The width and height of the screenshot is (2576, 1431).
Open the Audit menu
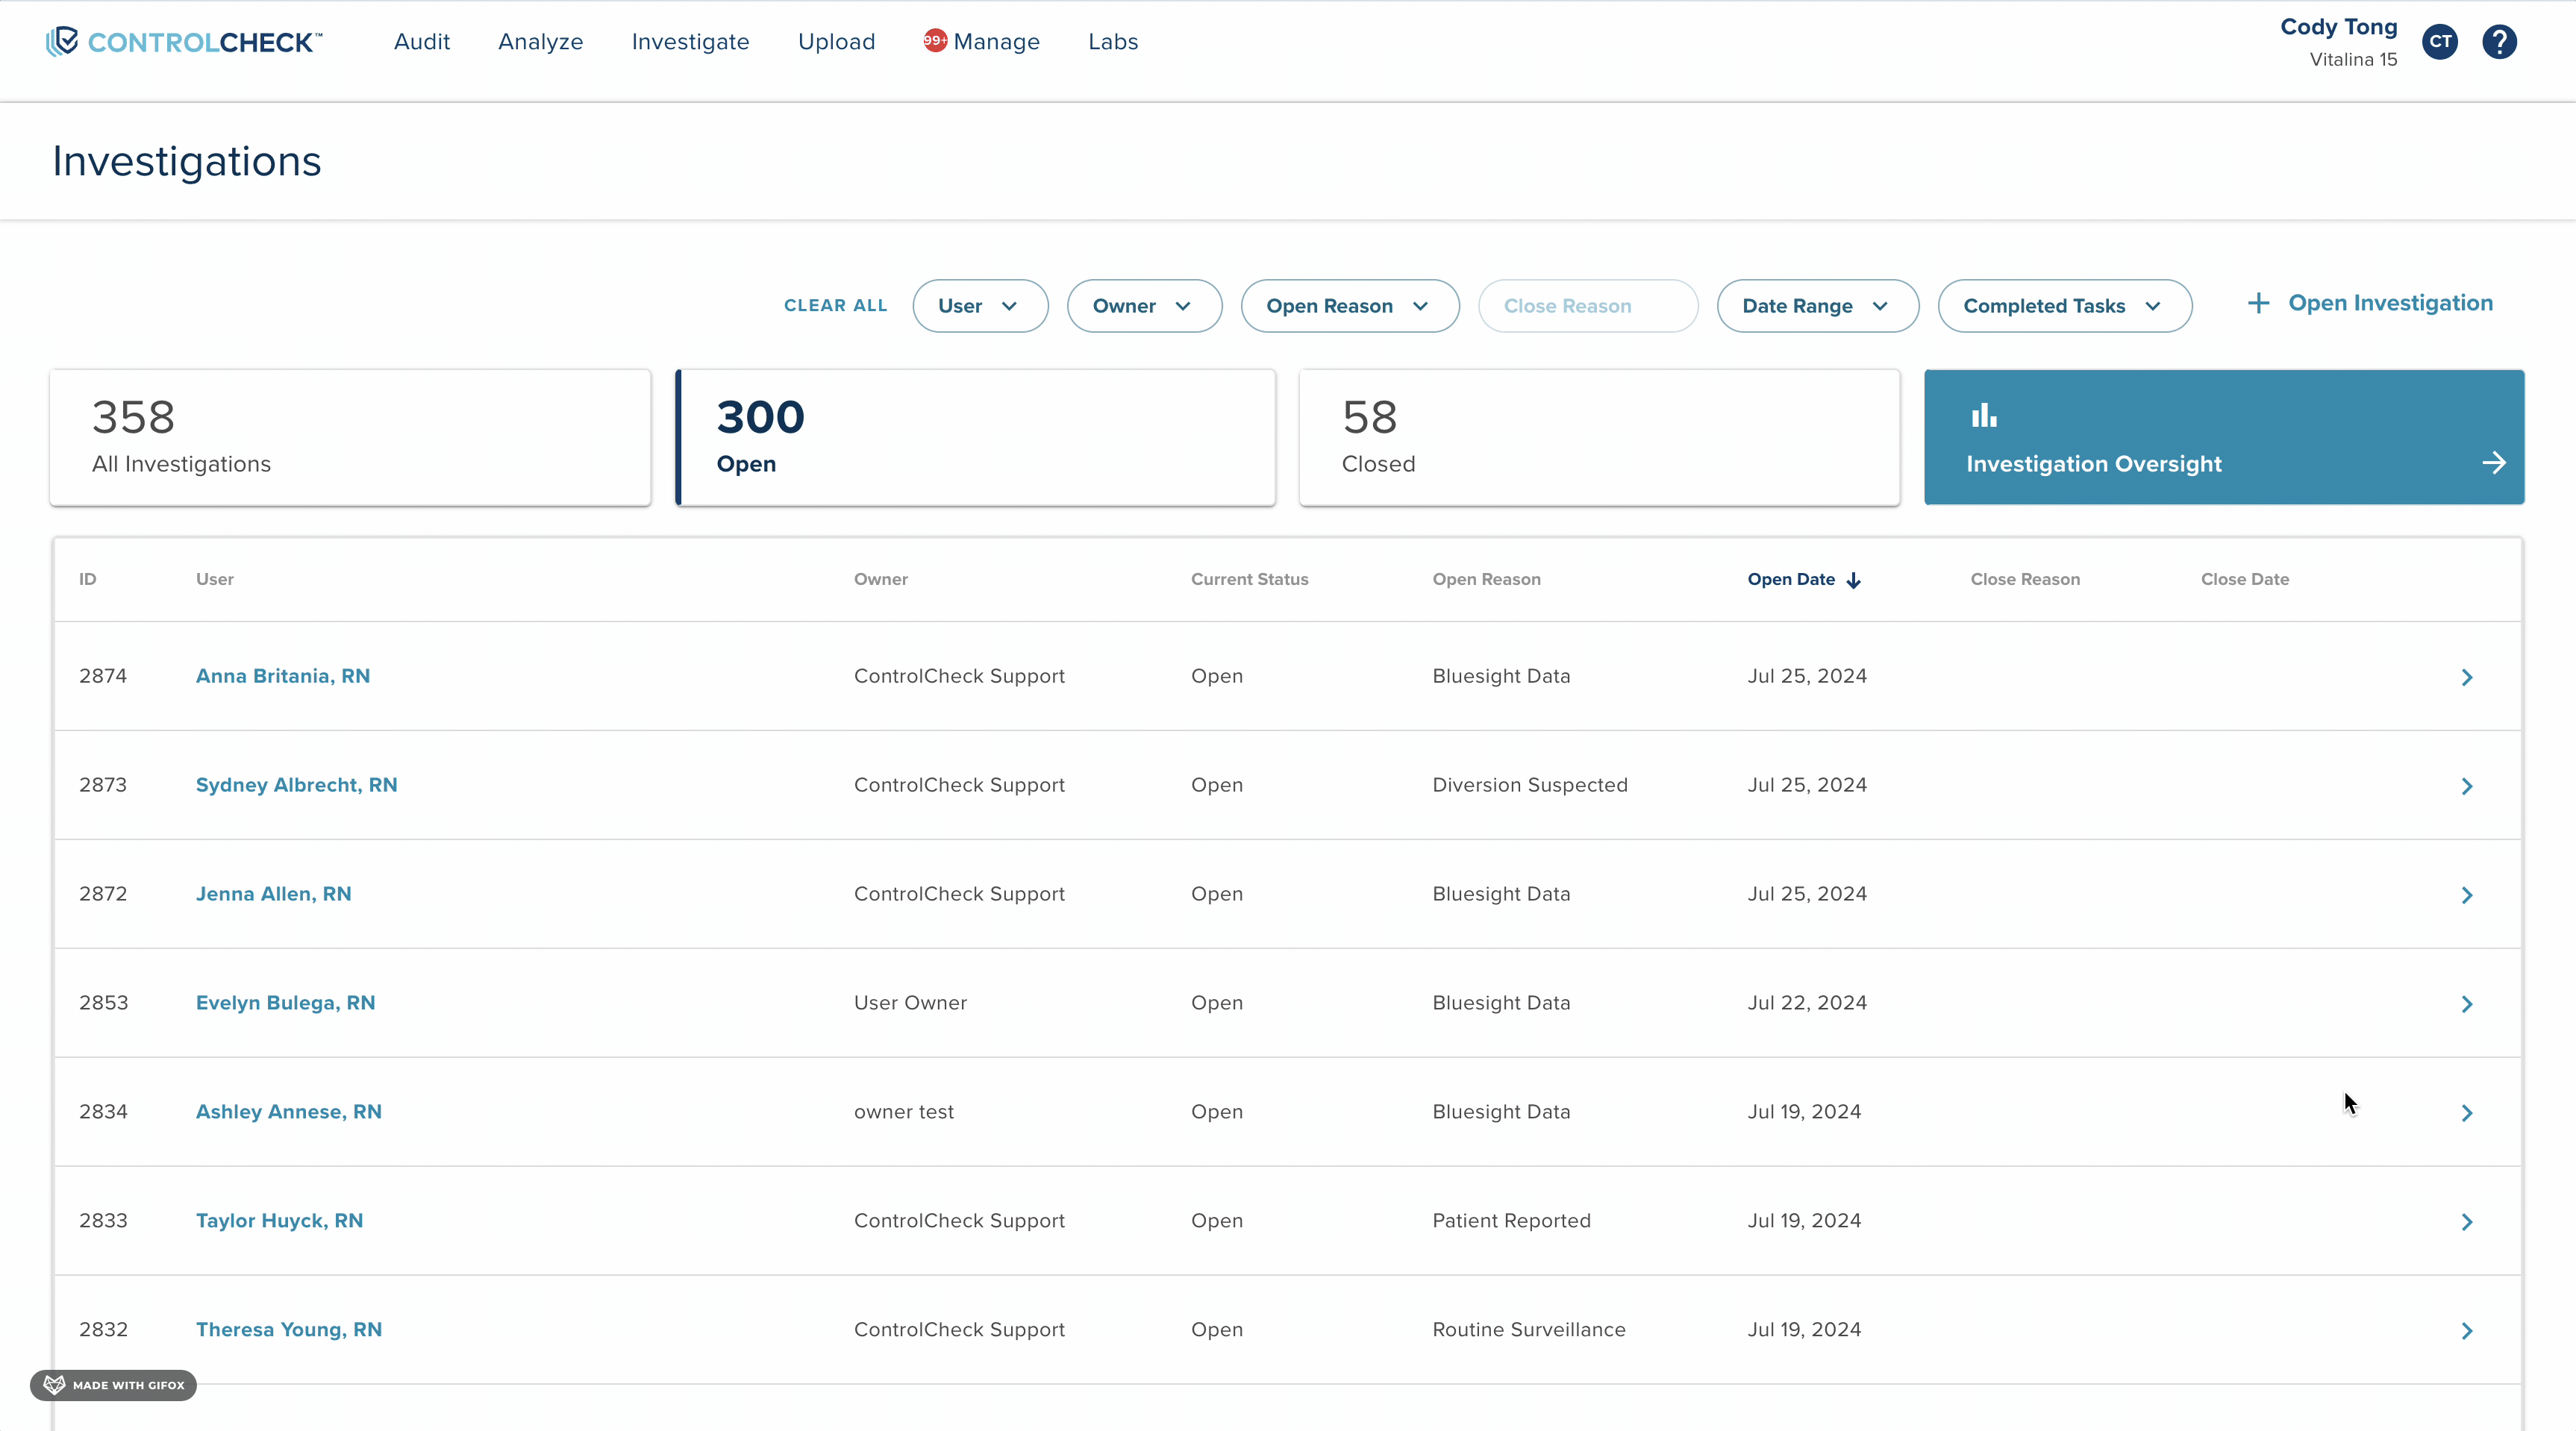point(422,42)
